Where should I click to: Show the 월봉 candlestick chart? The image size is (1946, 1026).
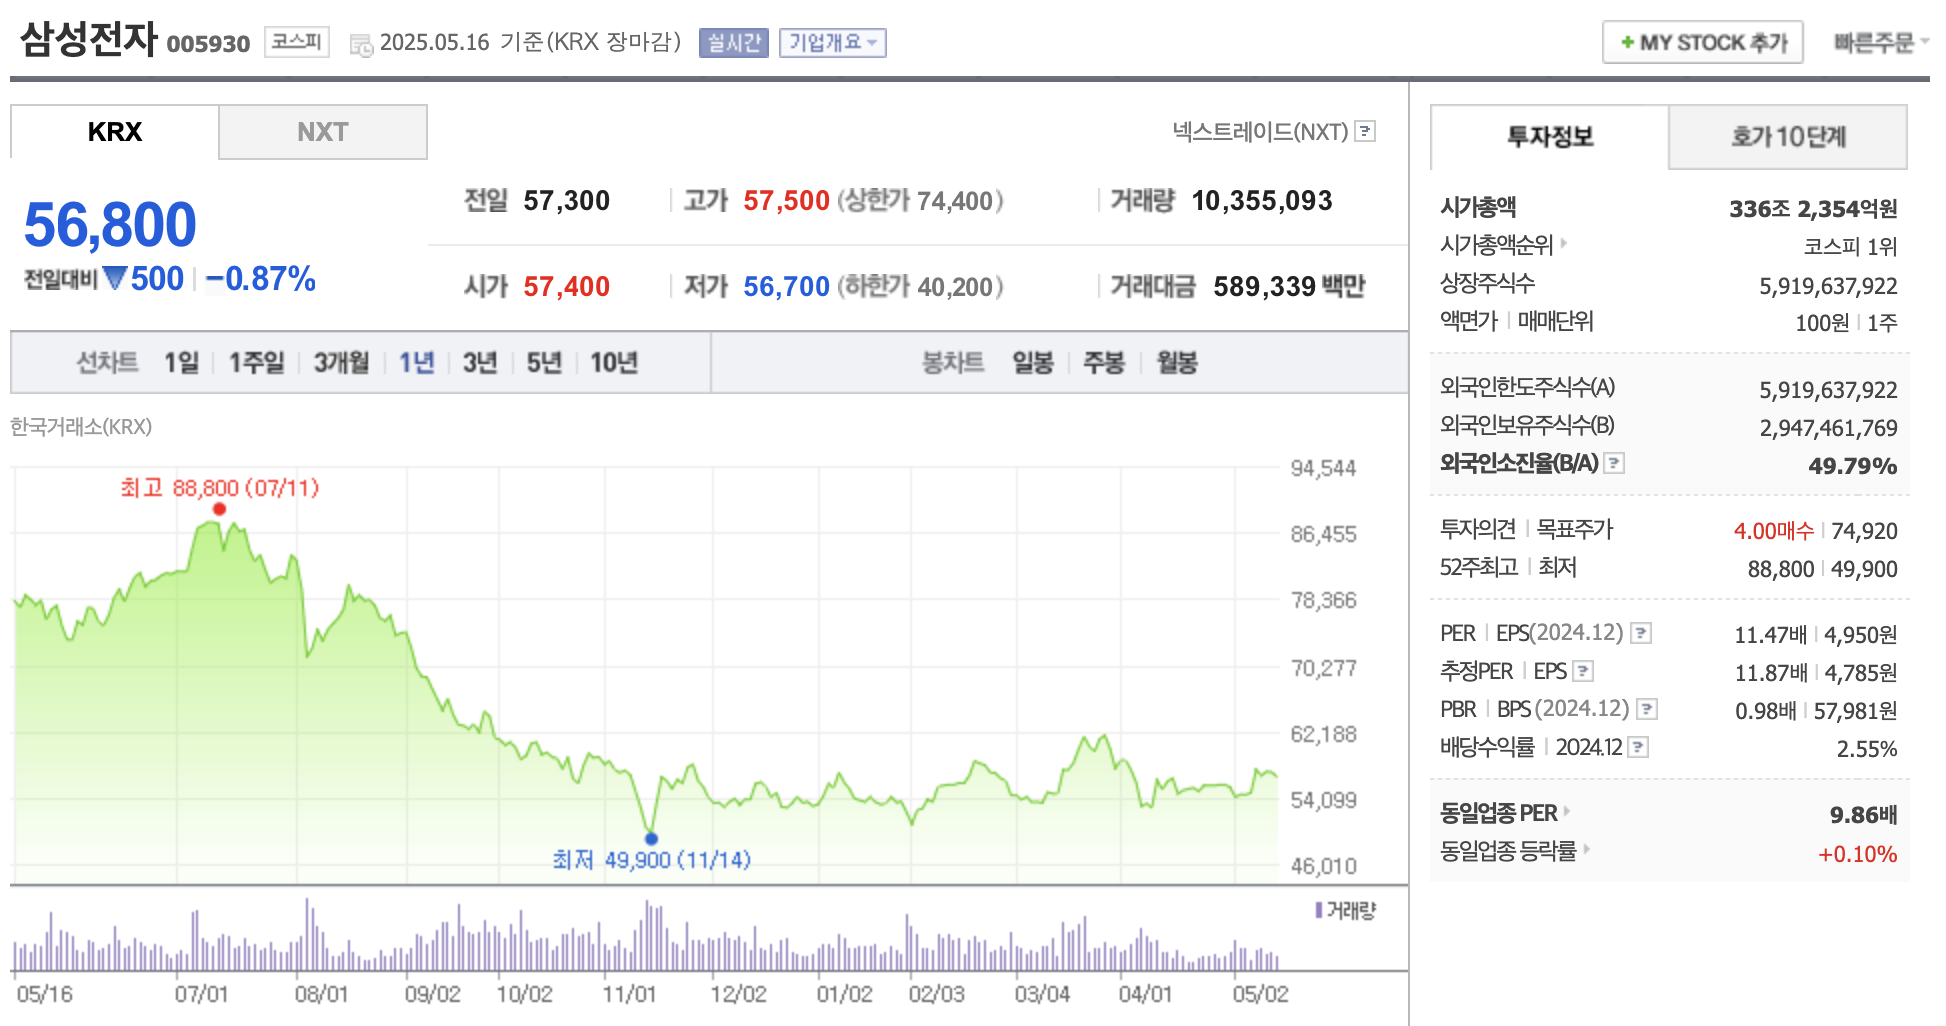[x=1177, y=362]
